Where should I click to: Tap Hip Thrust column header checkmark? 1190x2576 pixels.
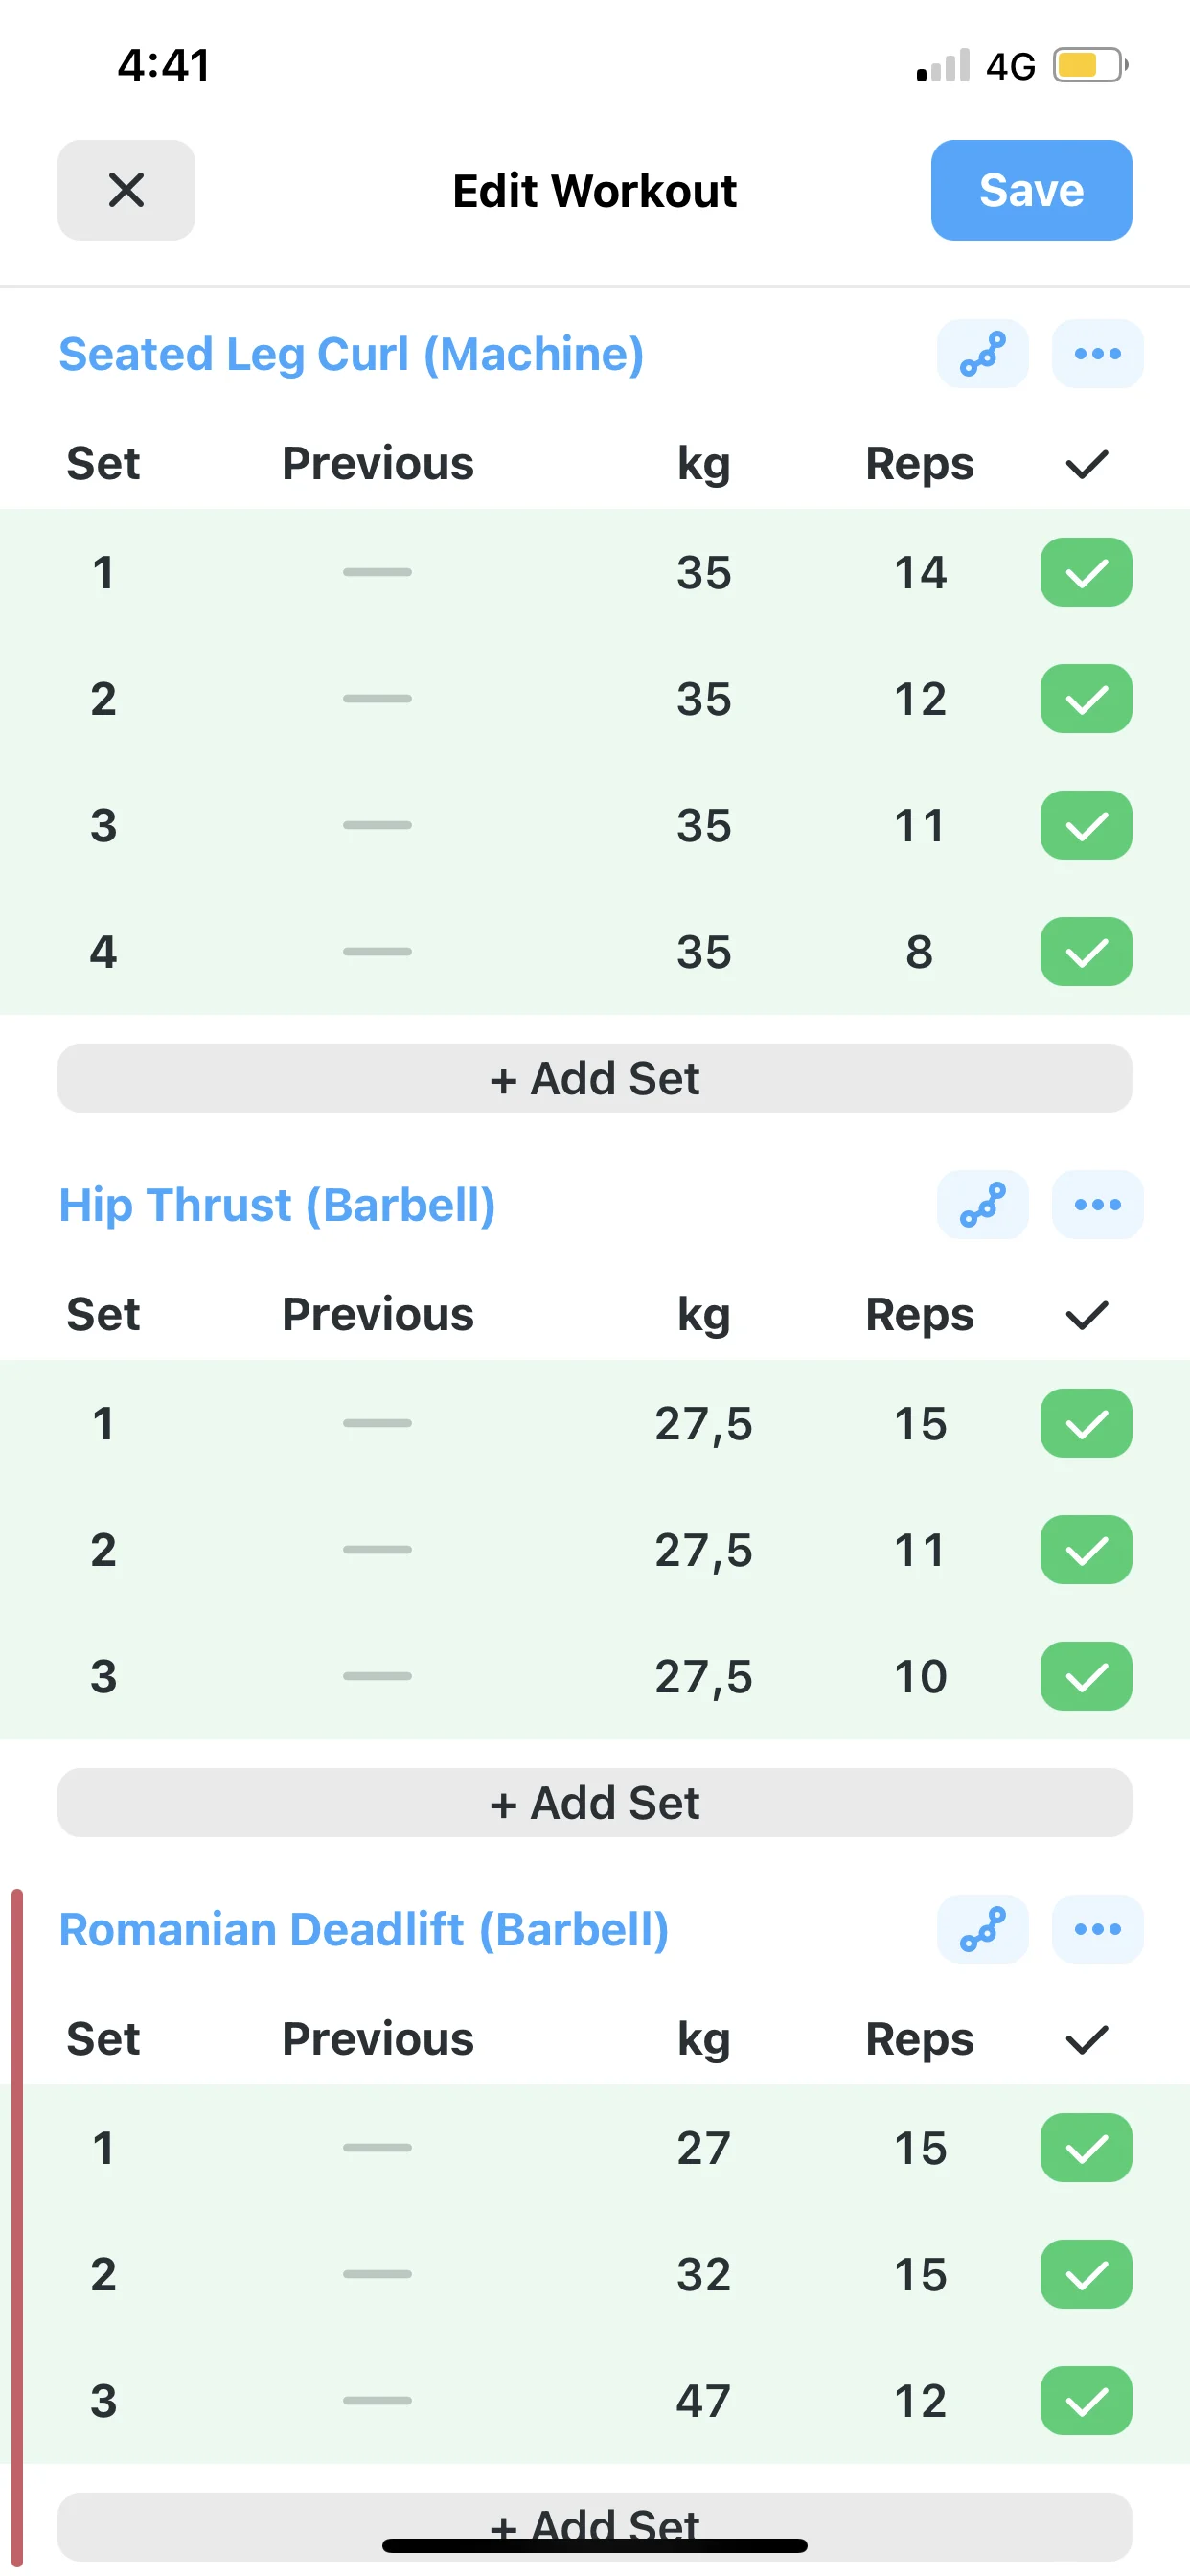[1086, 1315]
